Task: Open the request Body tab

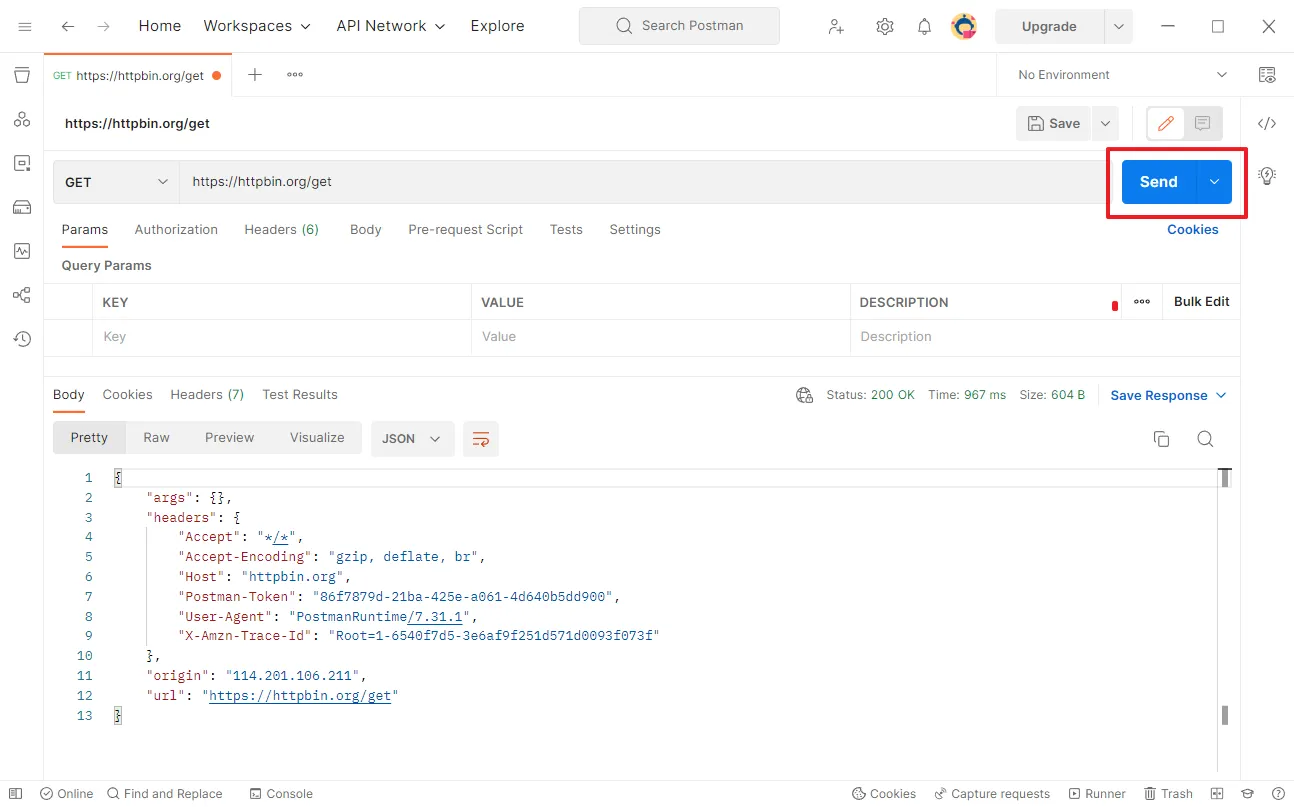Action: tap(366, 230)
